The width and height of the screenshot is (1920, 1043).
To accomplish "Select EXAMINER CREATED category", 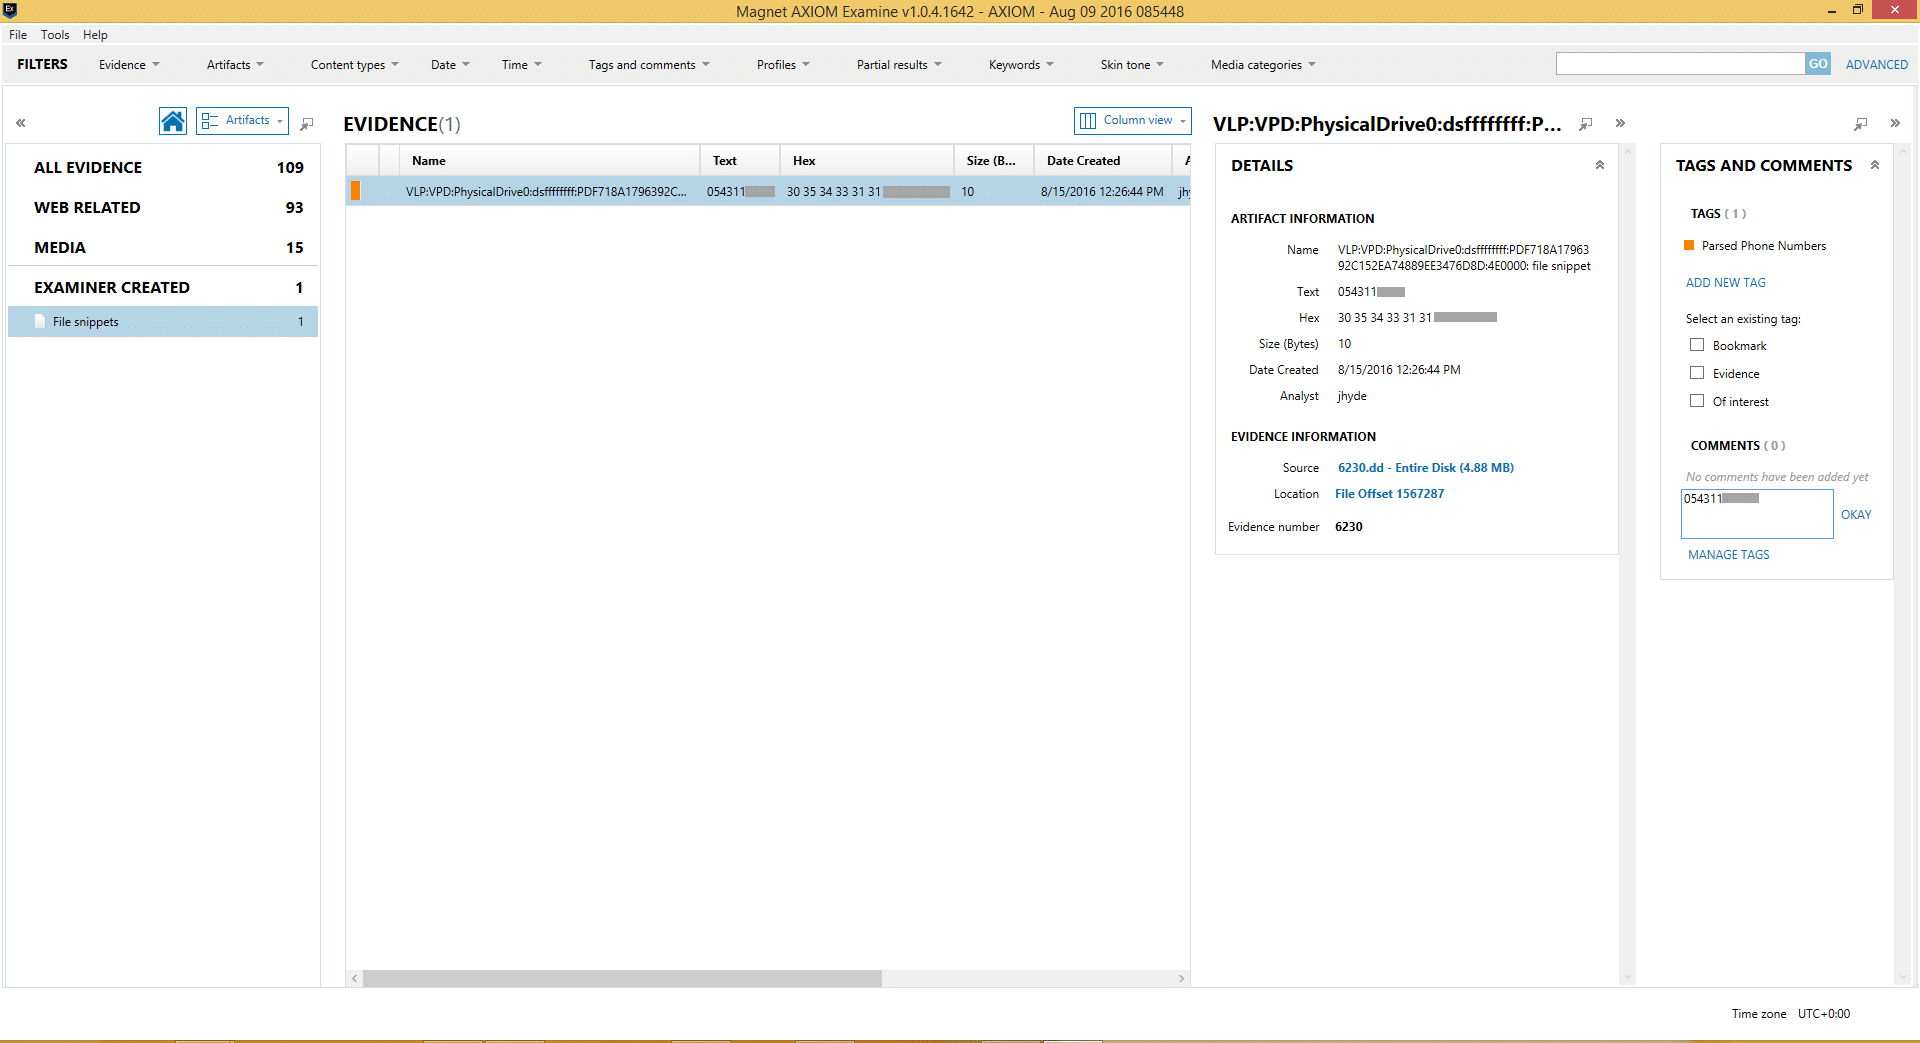I will 163,287.
